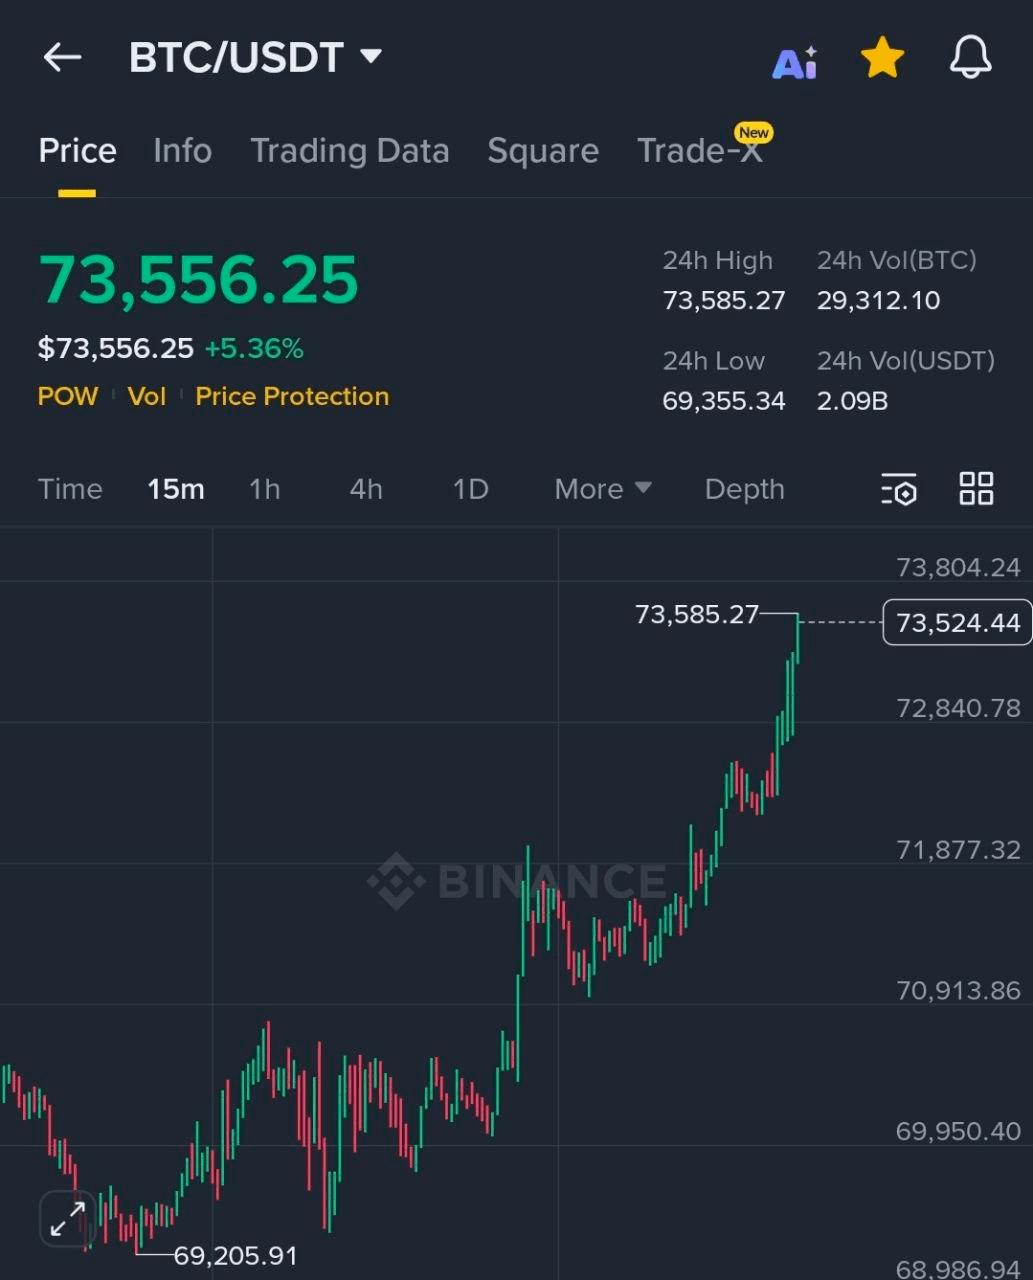The image size is (1033, 1280).
Task: Tap the POW tag link
Action: pos(67,396)
